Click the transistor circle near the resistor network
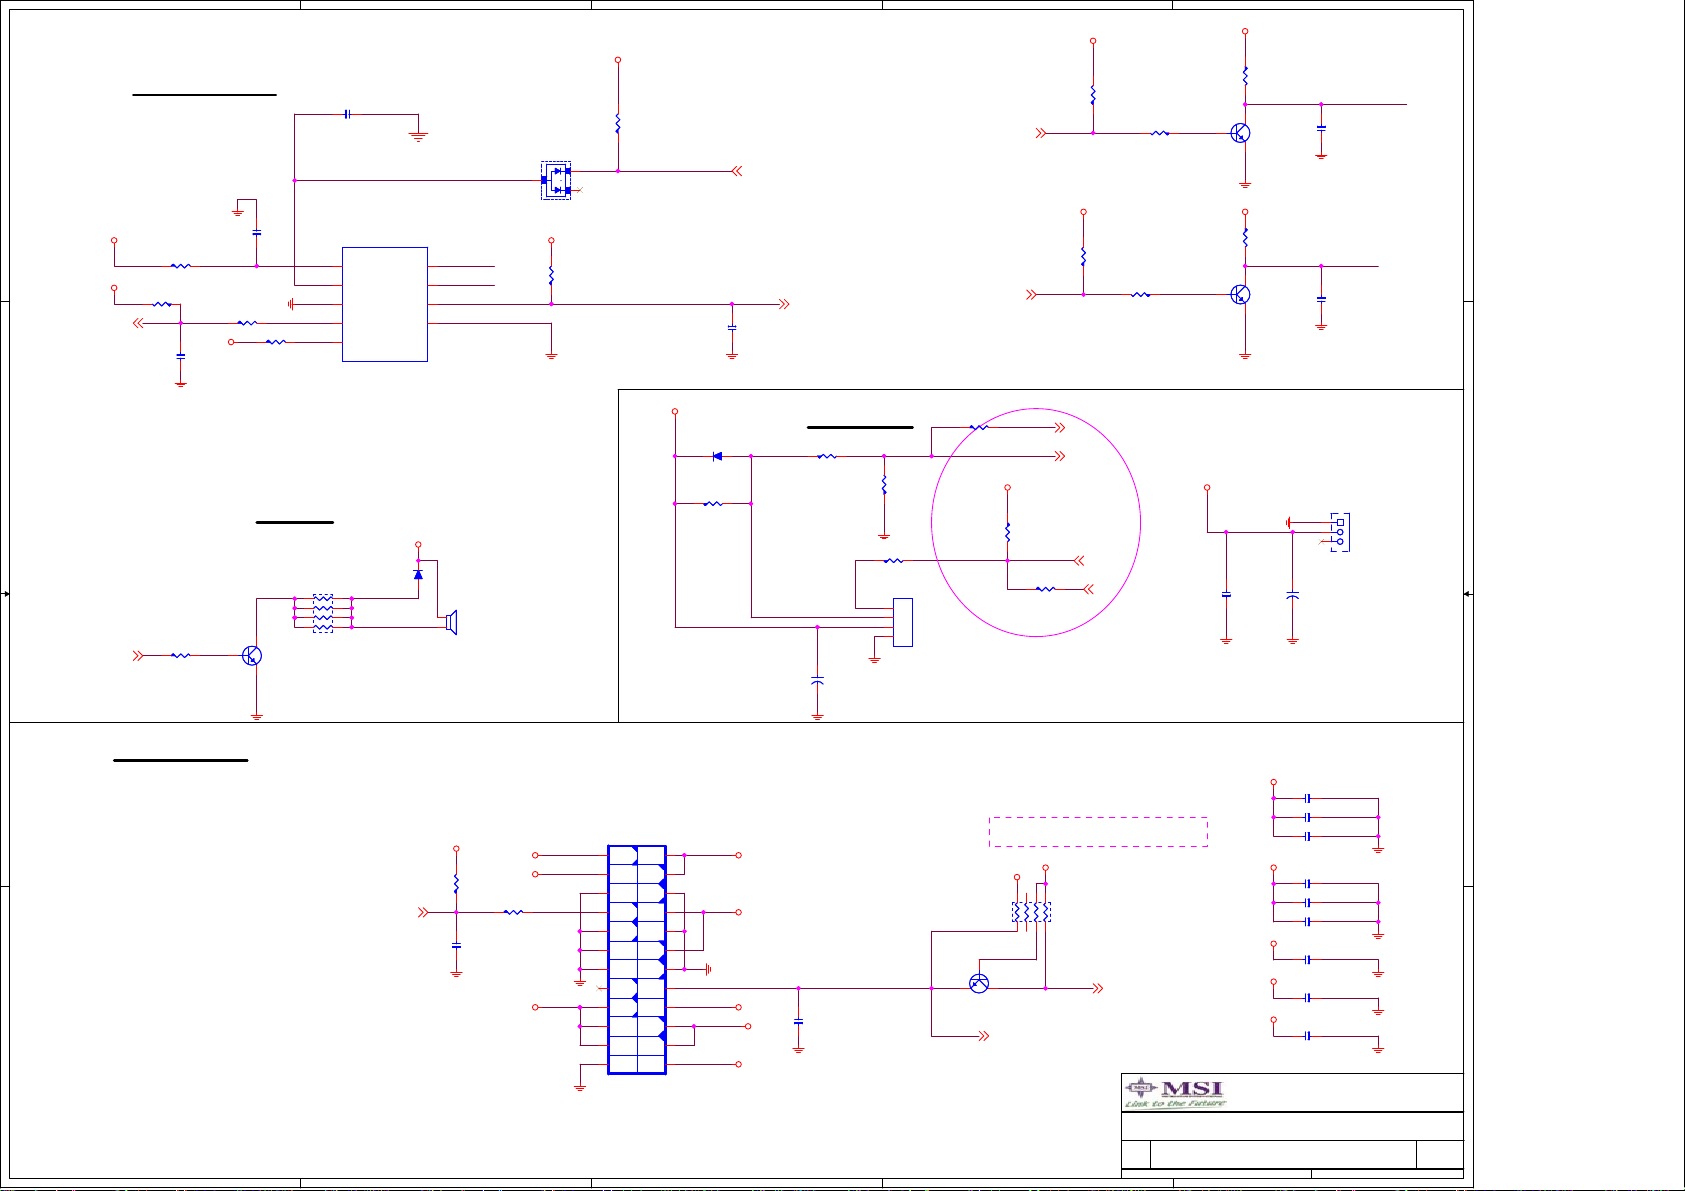 979,983
